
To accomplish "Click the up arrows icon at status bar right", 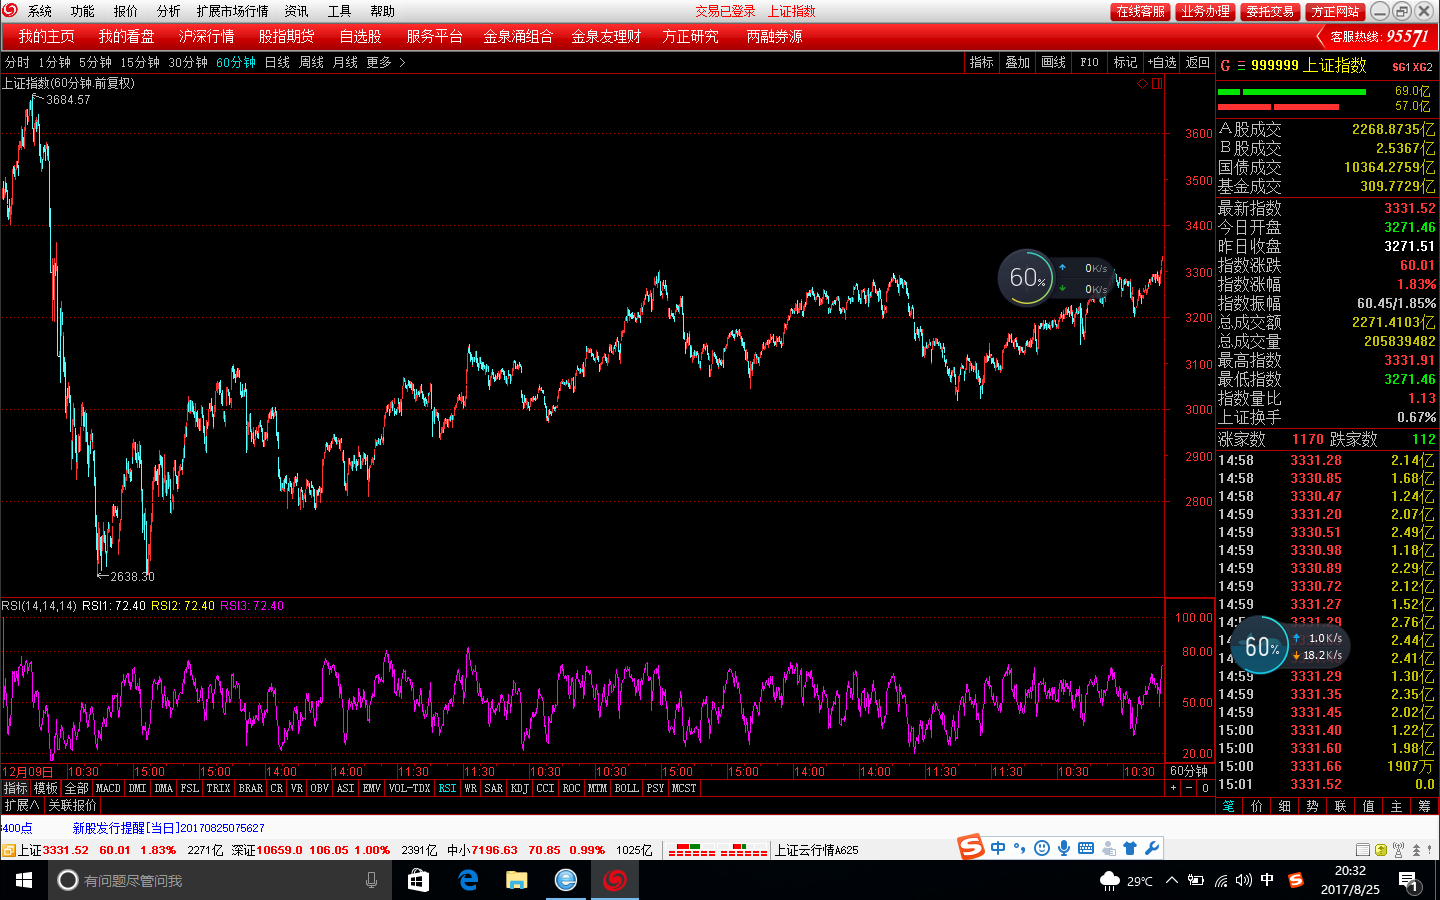I will coord(1417,850).
